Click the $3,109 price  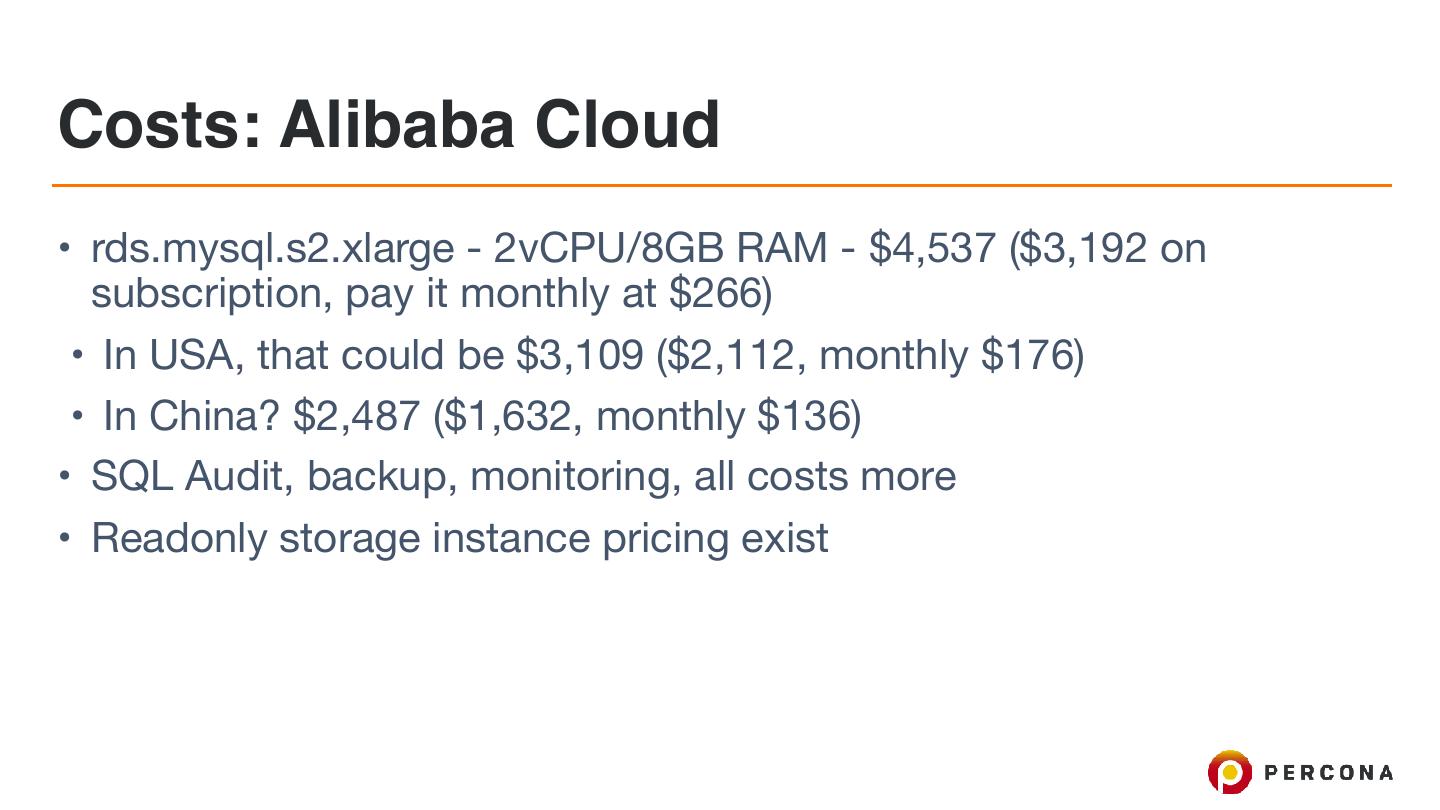(579, 355)
